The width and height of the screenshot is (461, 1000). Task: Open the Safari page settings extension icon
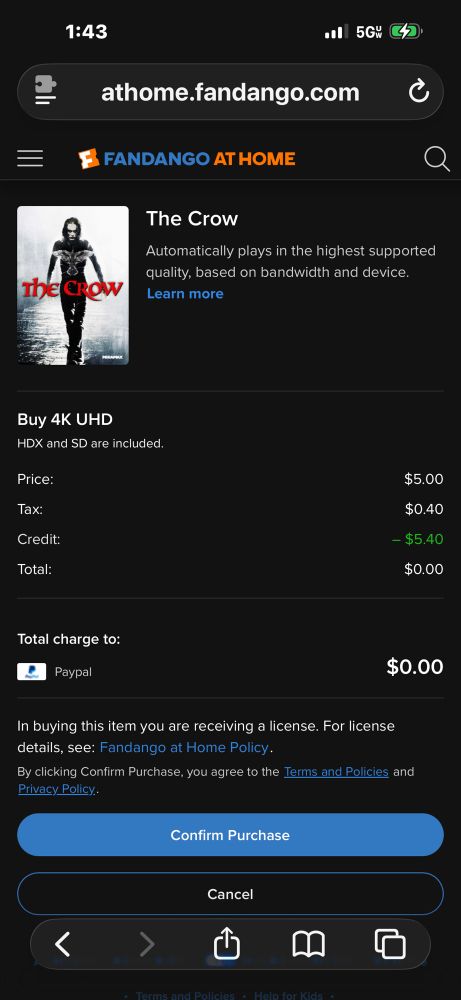pyautogui.click(x=45, y=92)
